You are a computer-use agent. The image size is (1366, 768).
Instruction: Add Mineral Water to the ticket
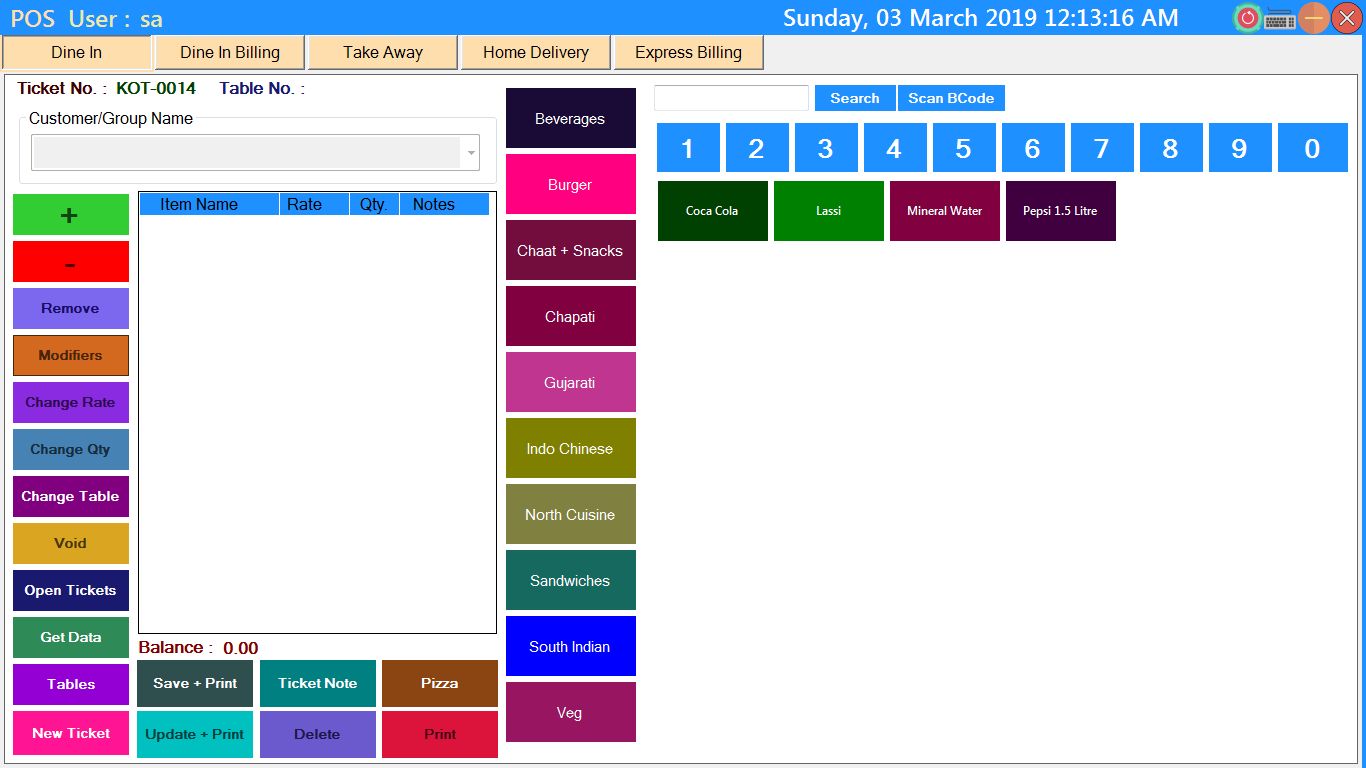click(x=944, y=211)
